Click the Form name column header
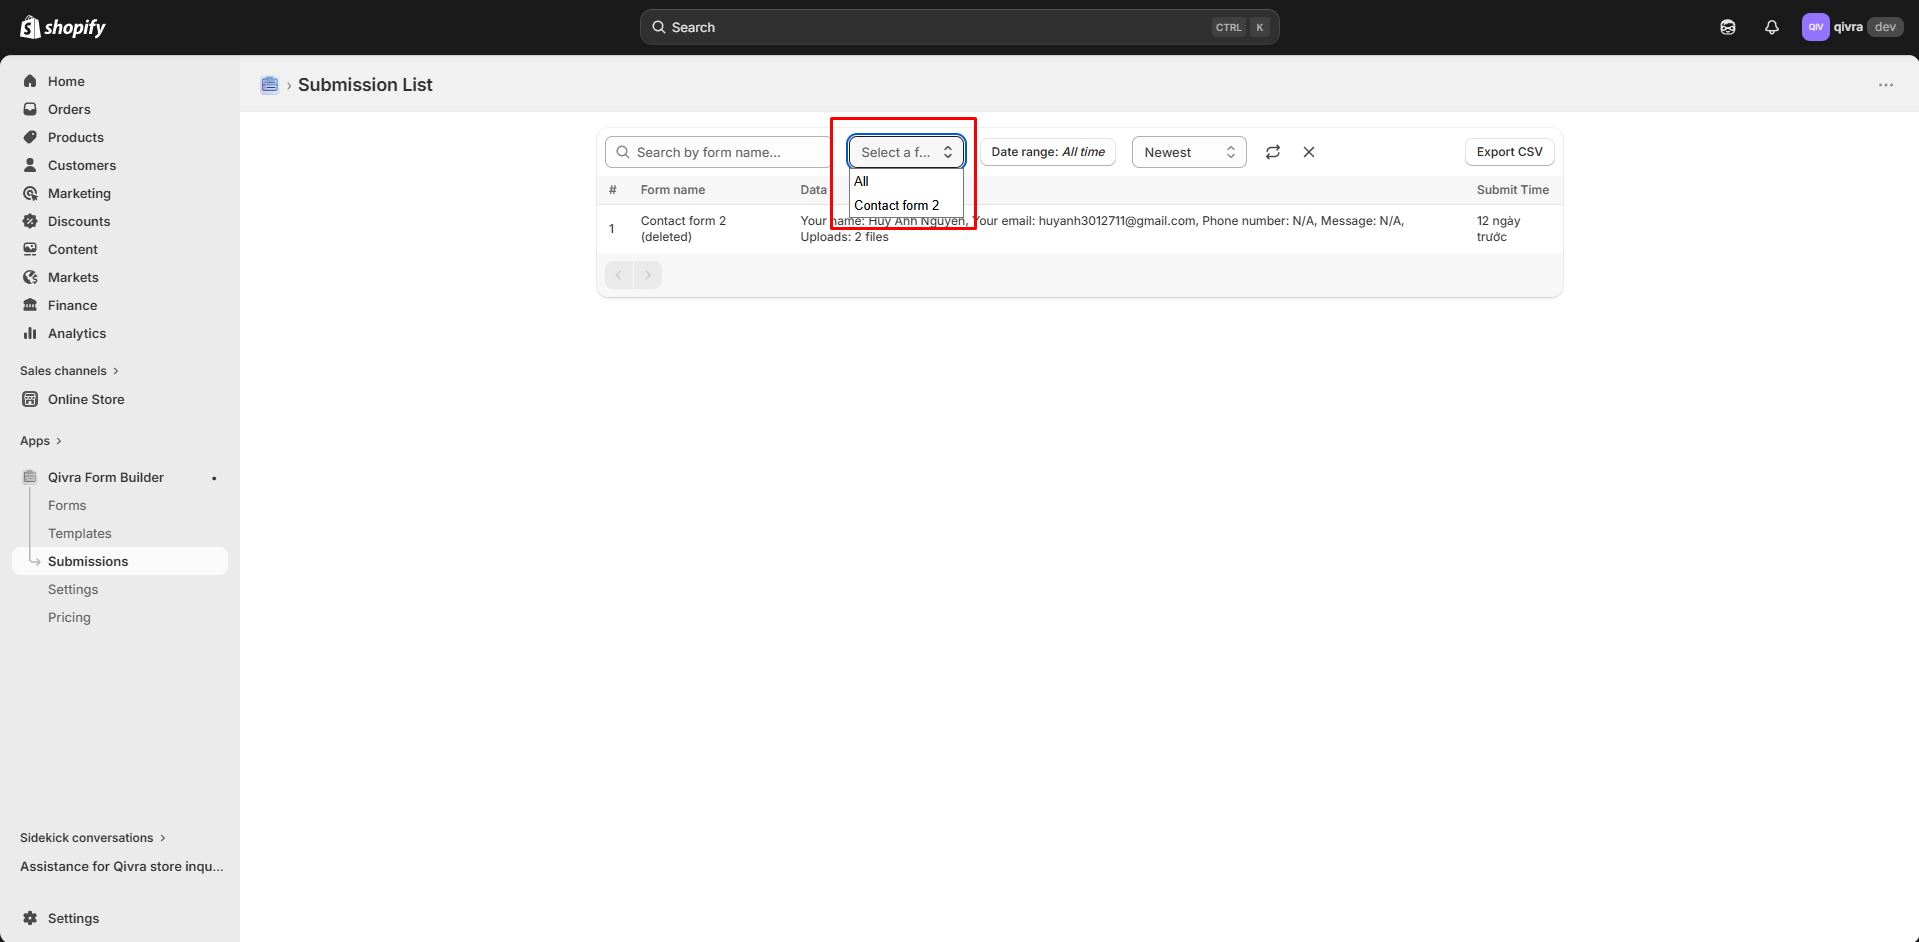The height and width of the screenshot is (942, 1919). [673, 190]
